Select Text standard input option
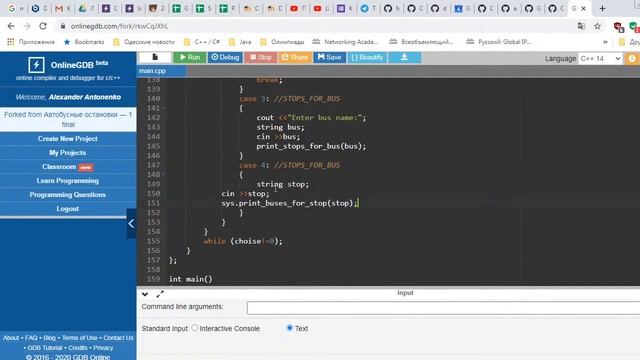 coord(289,328)
